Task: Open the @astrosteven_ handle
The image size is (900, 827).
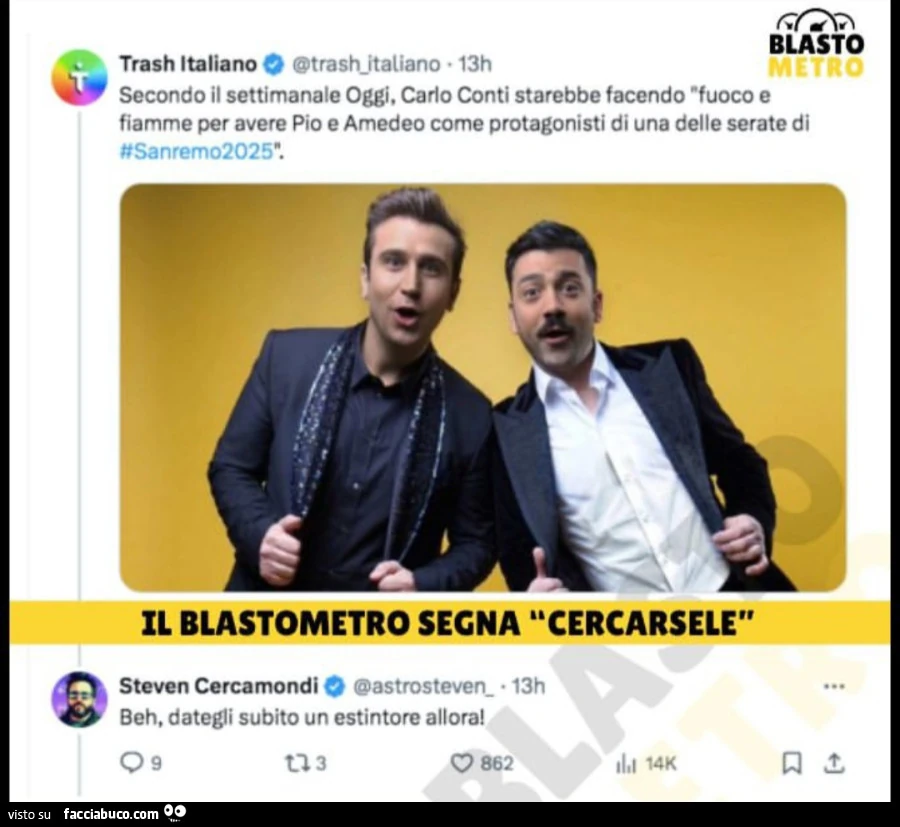Action: tap(423, 686)
